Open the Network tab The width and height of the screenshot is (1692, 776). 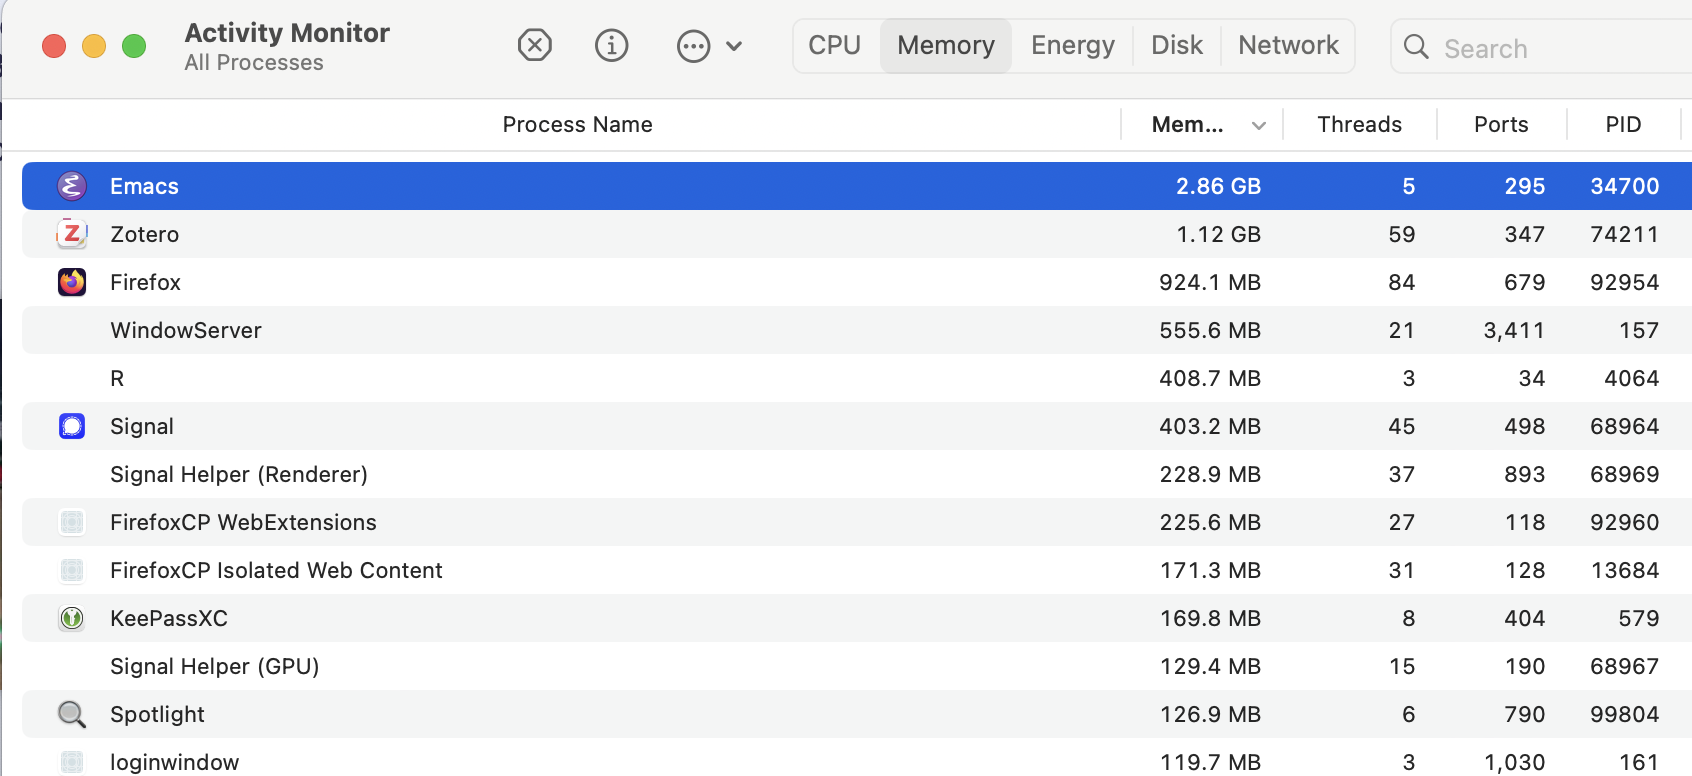tap(1288, 46)
